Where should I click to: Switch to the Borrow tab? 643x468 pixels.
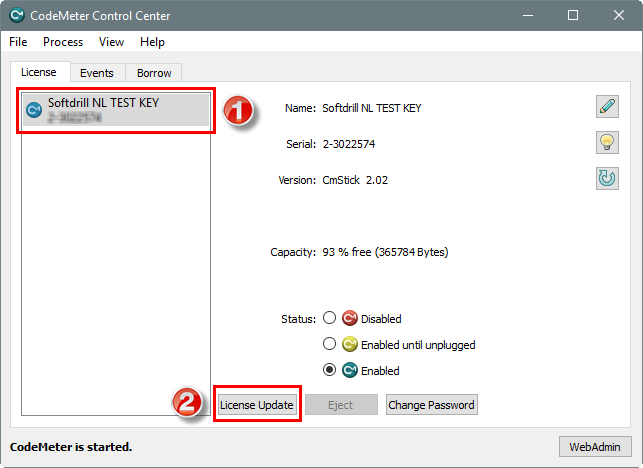pos(154,73)
